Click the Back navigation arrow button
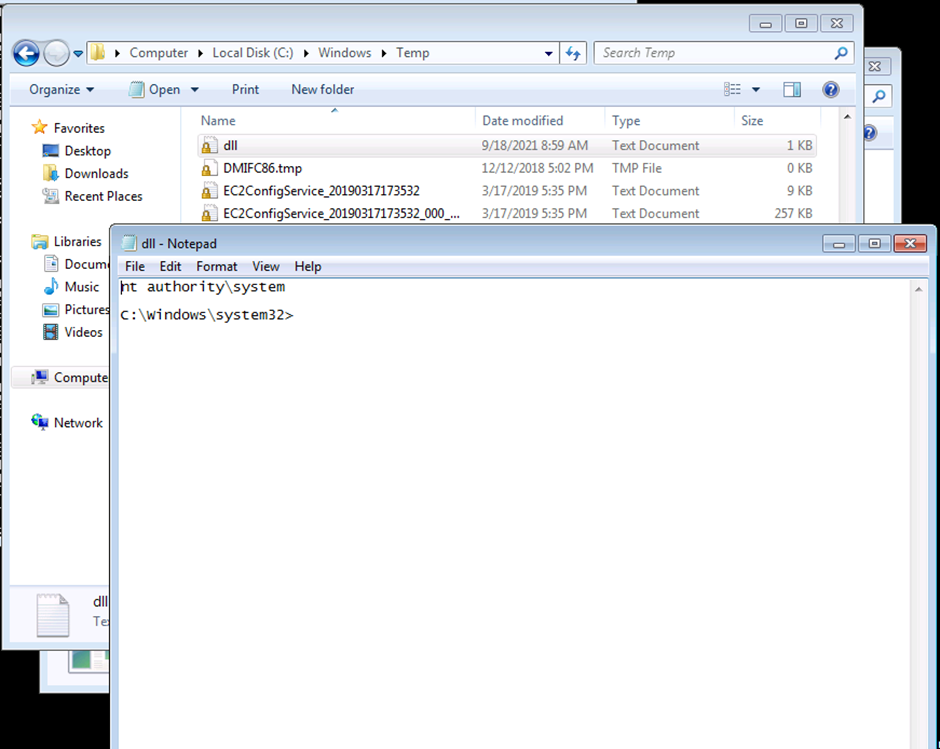This screenshot has width=940, height=749. (26, 53)
